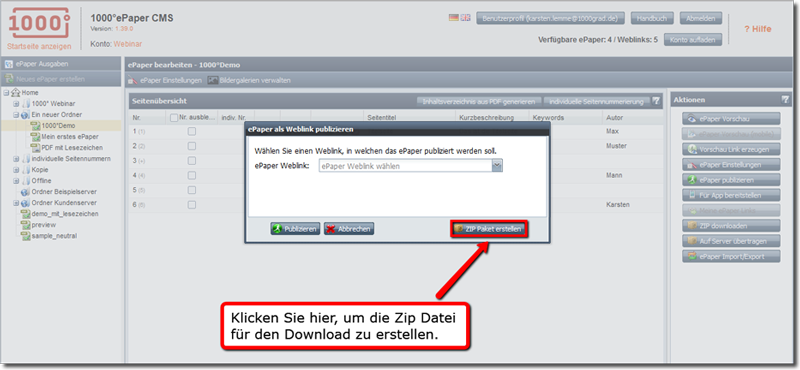The image size is (800, 370).
Task: Click the ZIP Paket erstellen button
Action: [489, 230]
